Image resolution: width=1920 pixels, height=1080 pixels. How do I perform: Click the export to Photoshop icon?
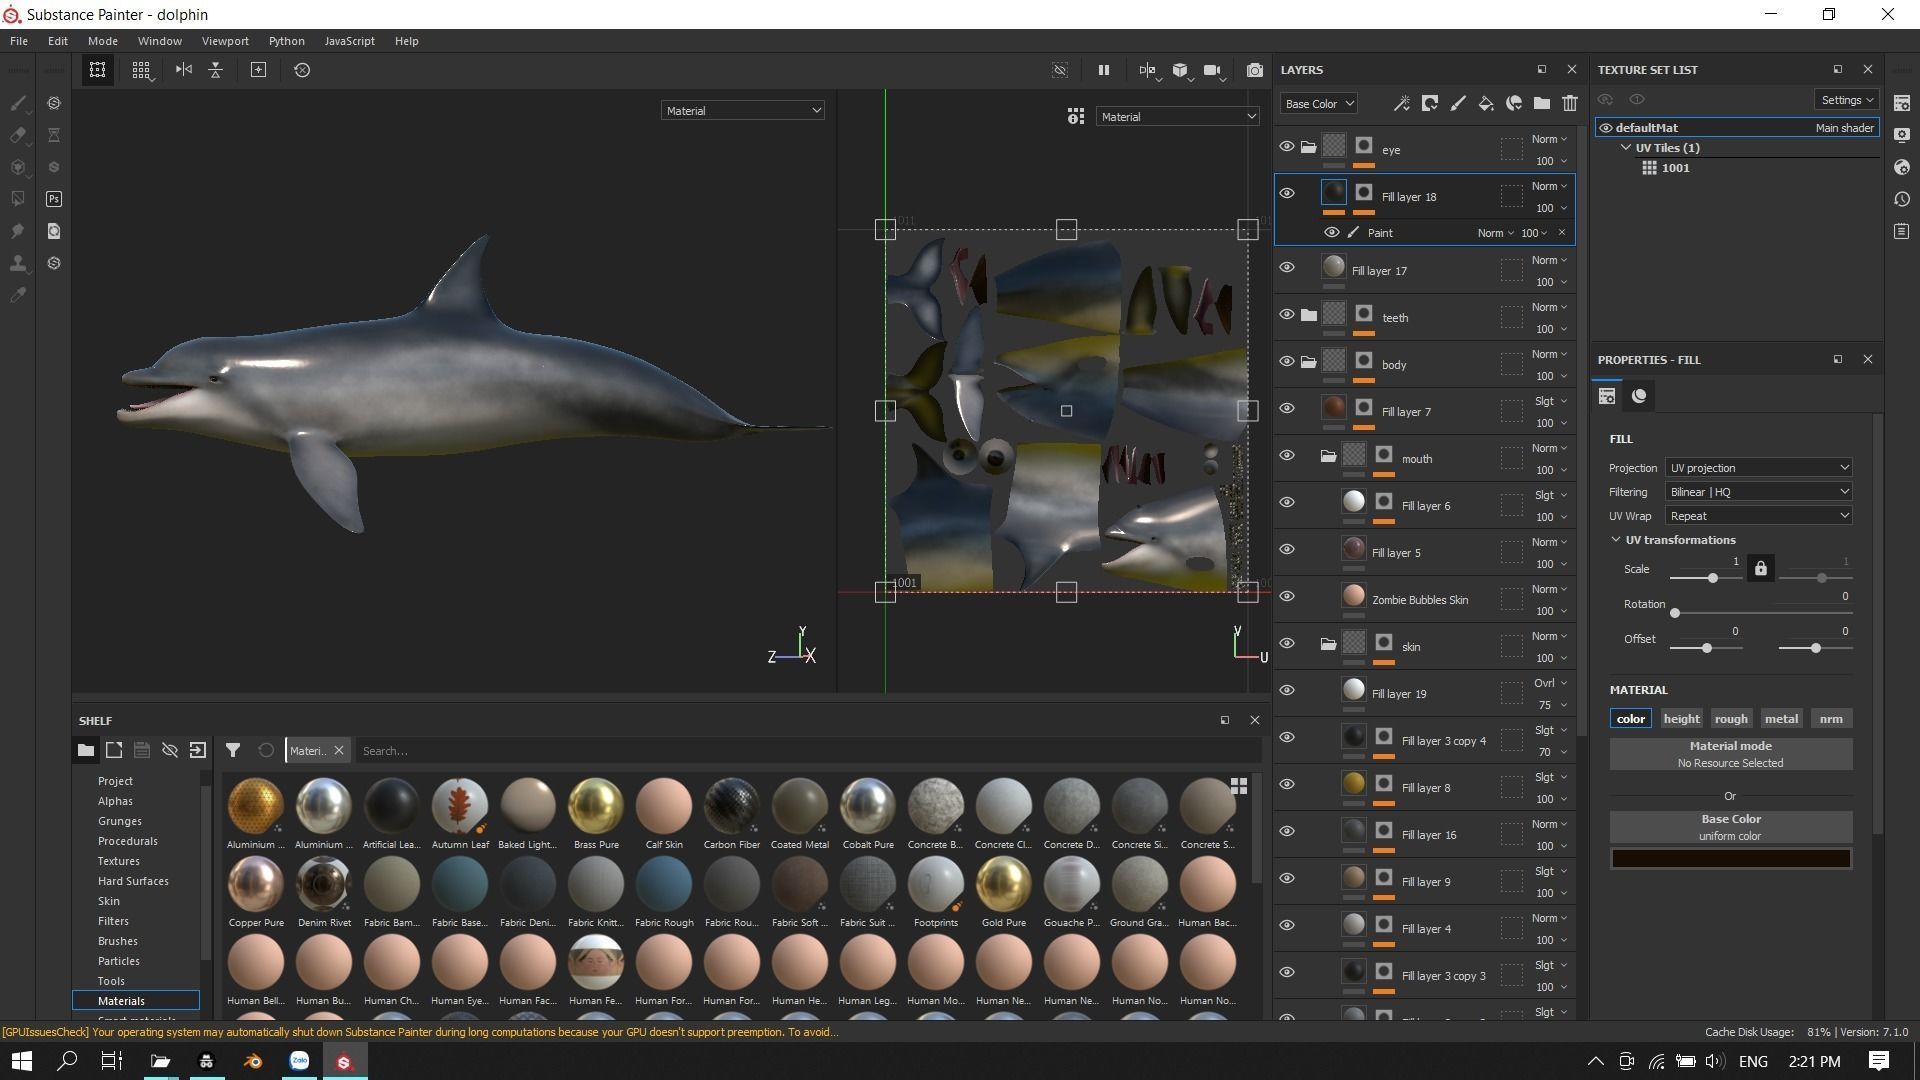[54, 199]
